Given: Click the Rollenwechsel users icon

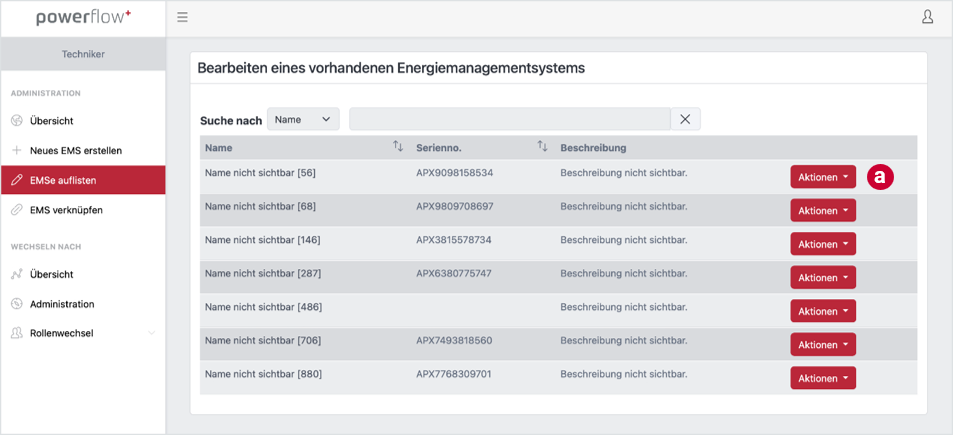Looking at the screenshot, I should 17,333.
